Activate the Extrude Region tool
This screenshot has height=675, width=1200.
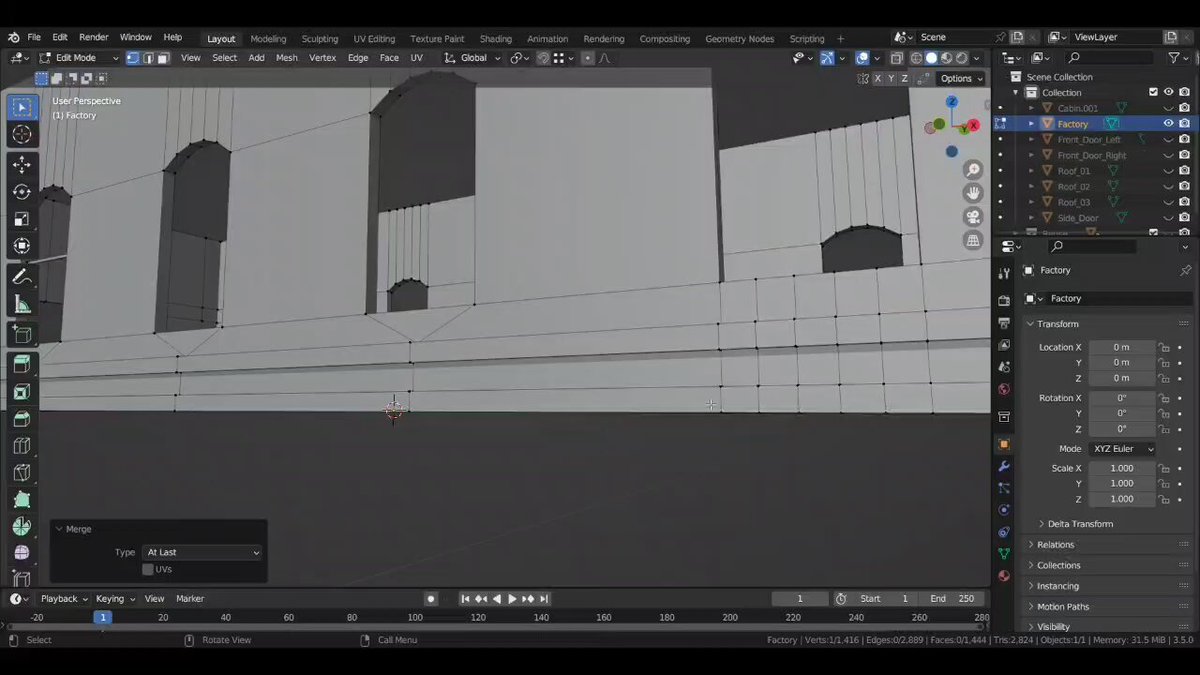22,365
